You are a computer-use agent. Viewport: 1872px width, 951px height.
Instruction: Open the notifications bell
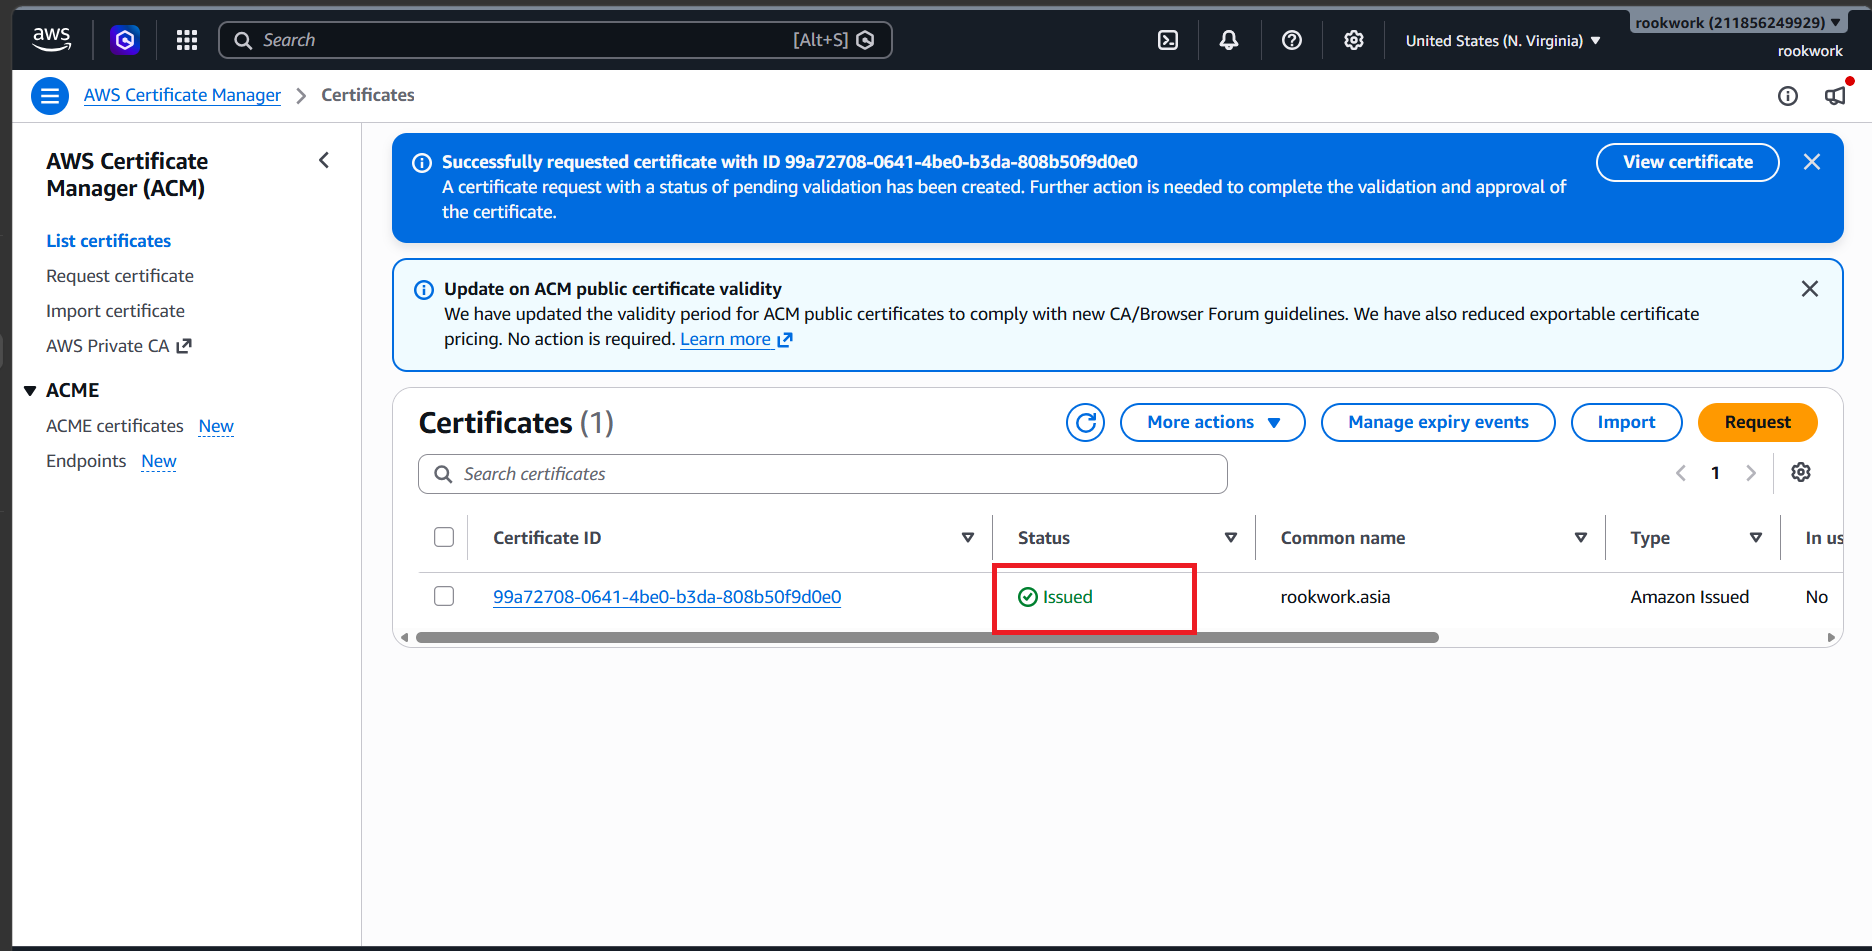[x=1229, y=40]
